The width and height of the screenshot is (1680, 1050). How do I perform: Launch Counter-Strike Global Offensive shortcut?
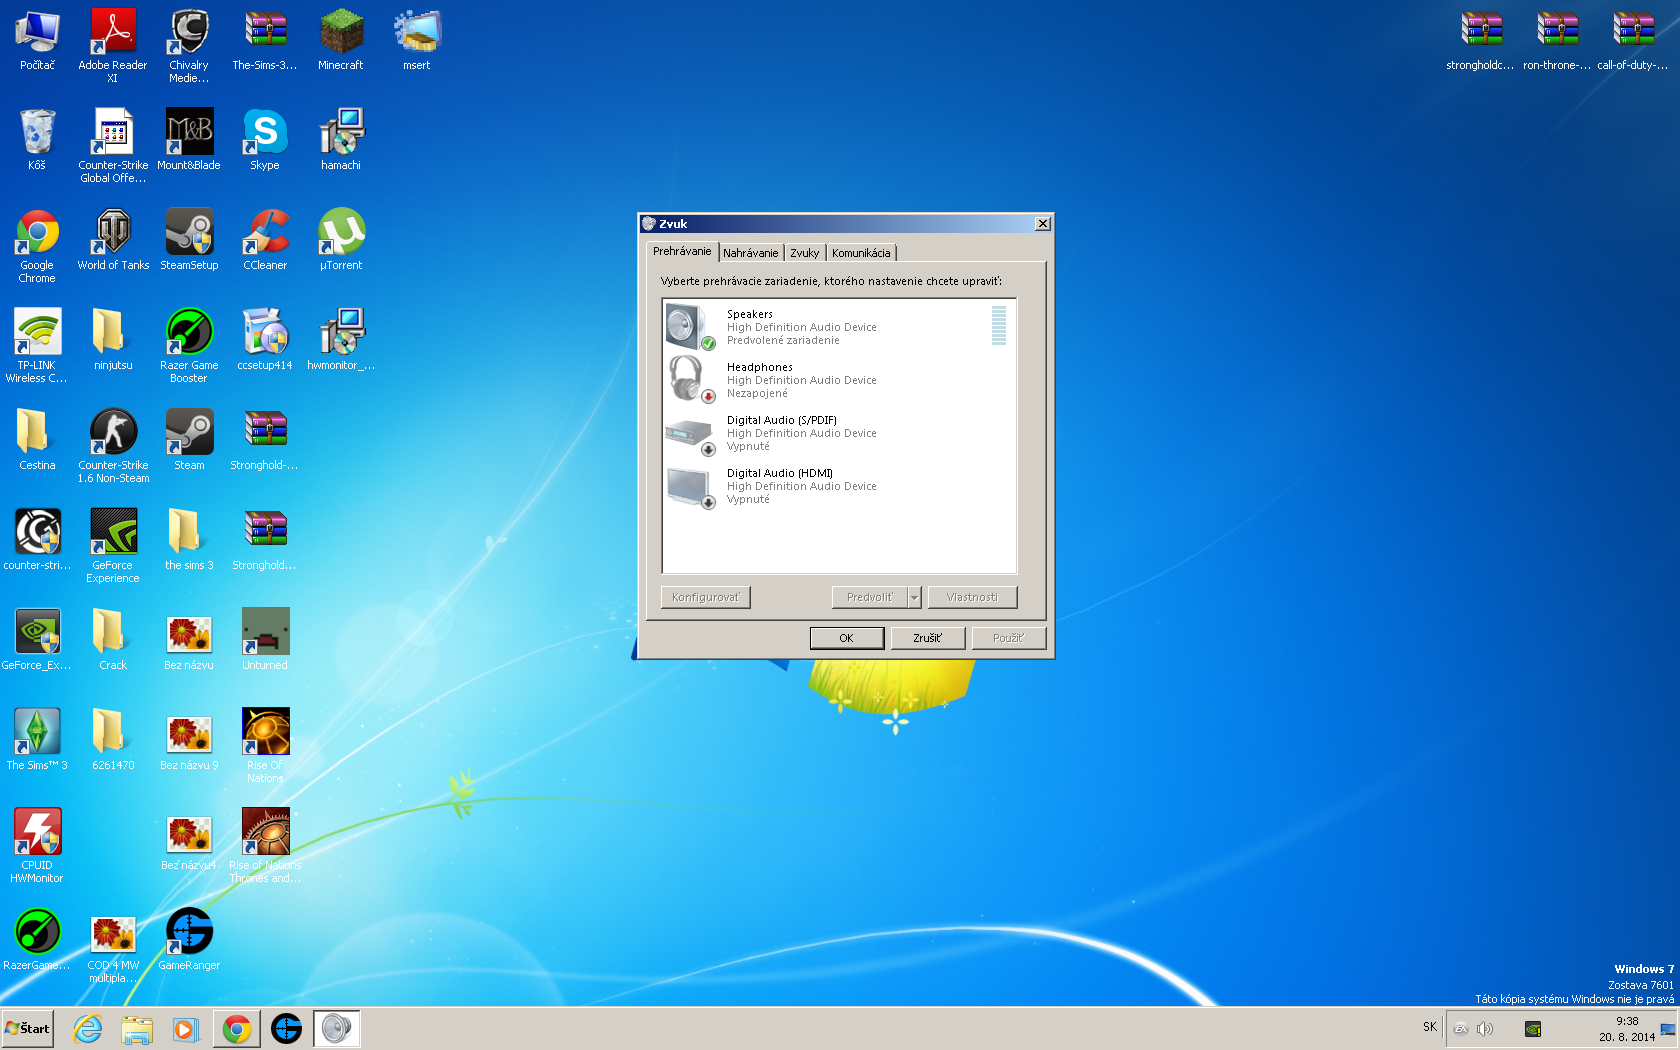113,145
